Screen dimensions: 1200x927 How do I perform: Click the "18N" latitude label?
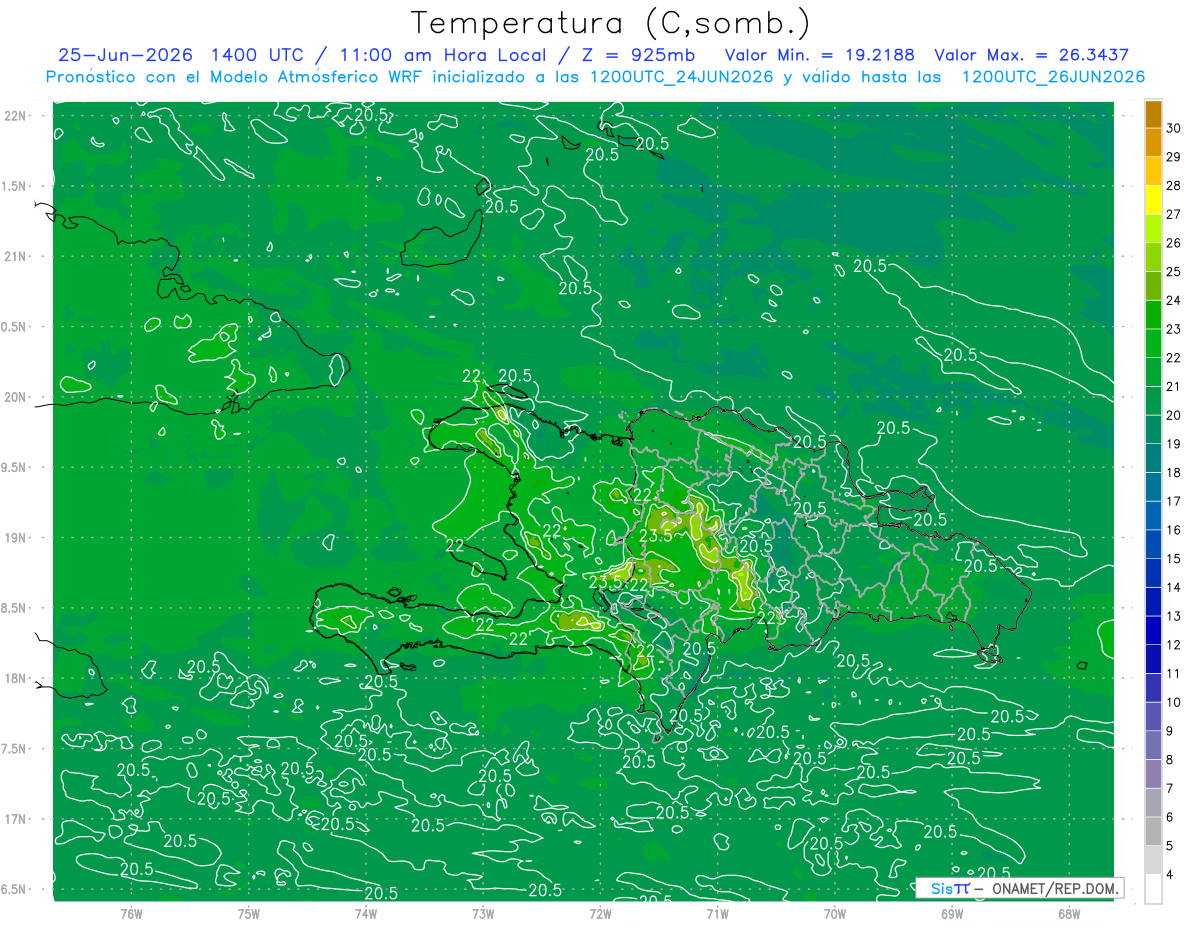tap(16, 678)
